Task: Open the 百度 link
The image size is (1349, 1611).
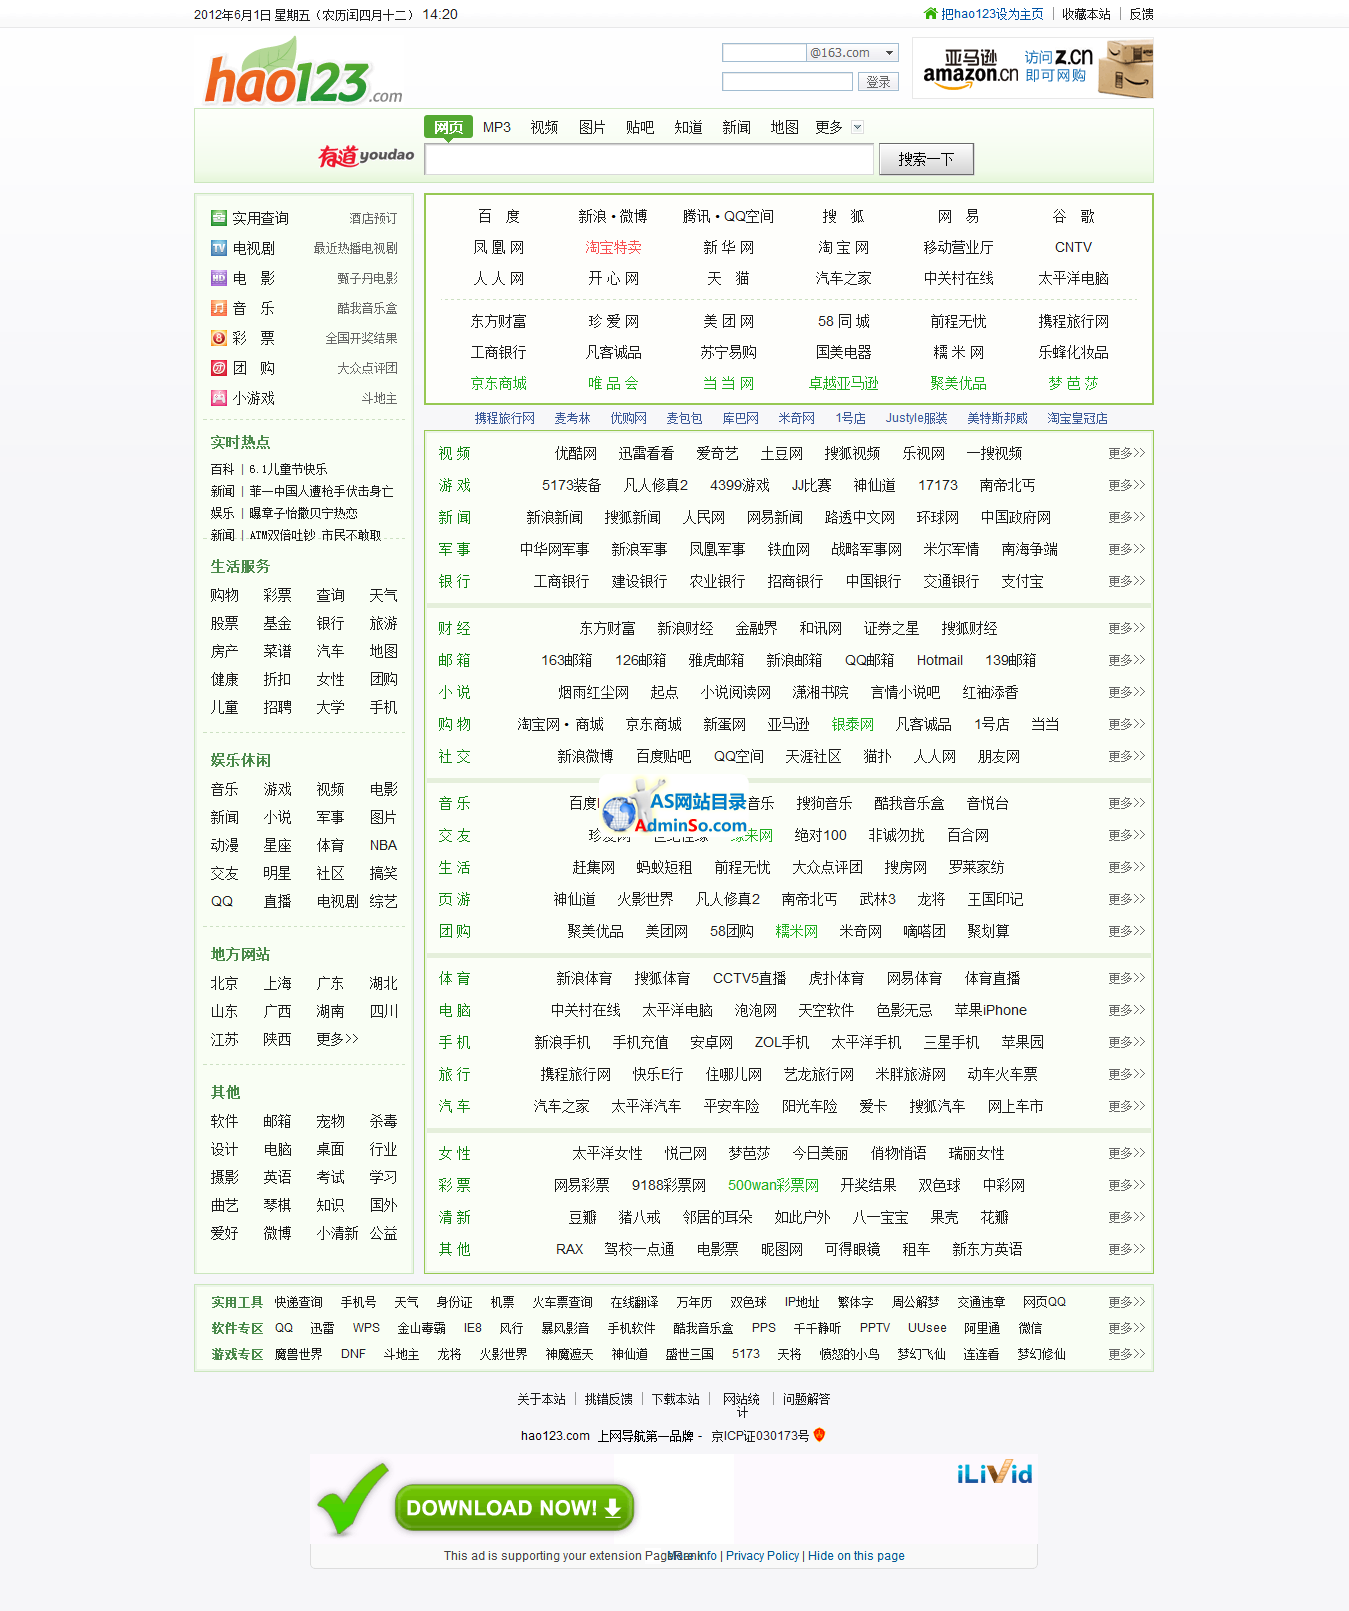Action: point(499,216)
